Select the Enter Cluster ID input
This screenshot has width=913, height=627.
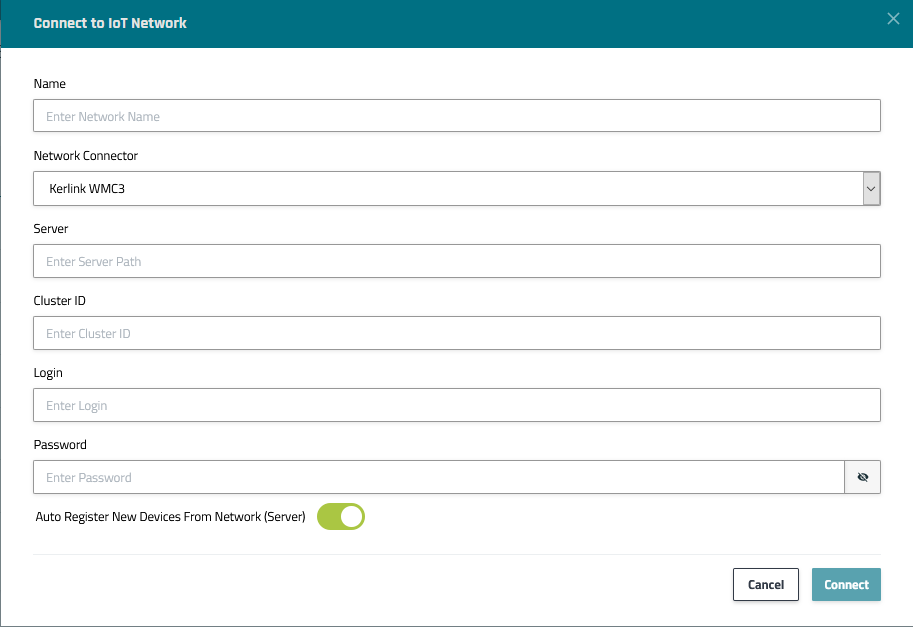pyautogui.click(x=456, y=333)
